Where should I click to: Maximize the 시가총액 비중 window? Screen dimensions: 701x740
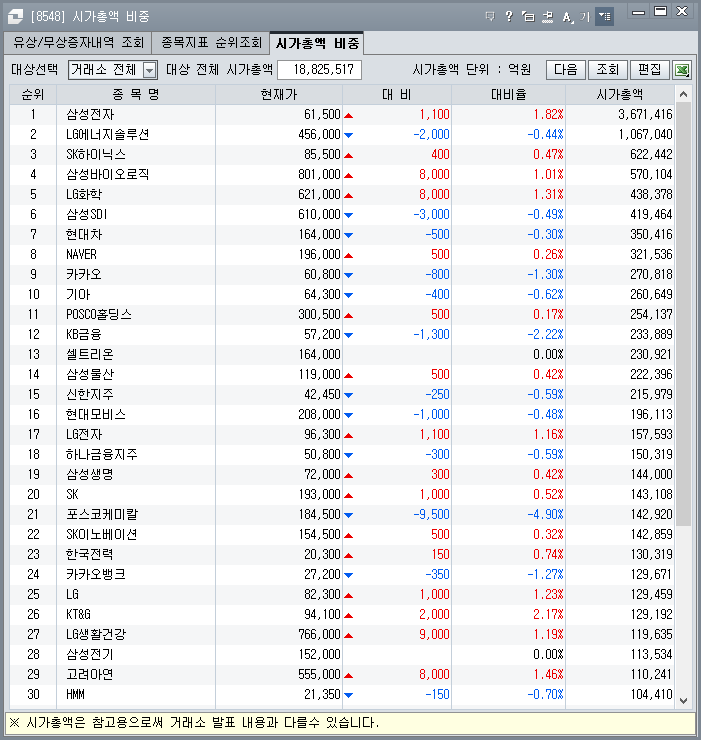pyautogui.click(x=660, y=12)
